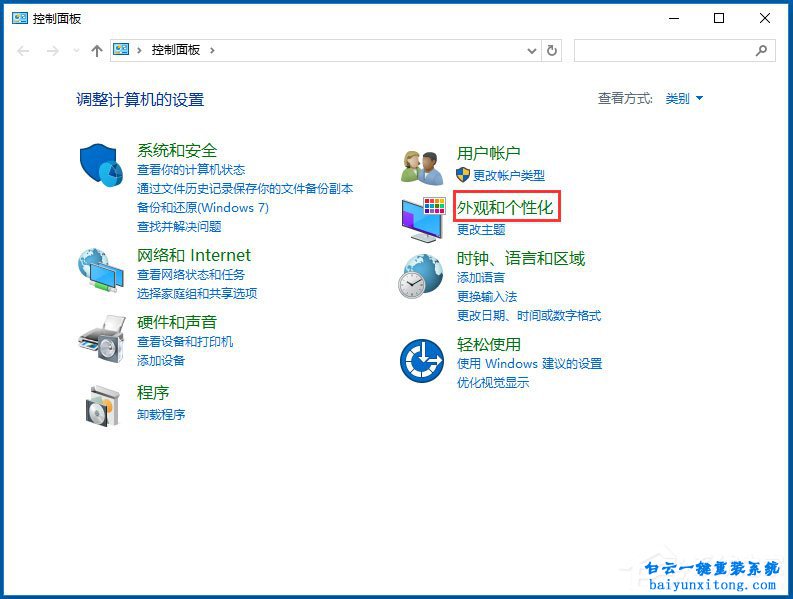793x599 pixels.
Task: Click 优化视觉显示 link
Action: coord(493,383)
